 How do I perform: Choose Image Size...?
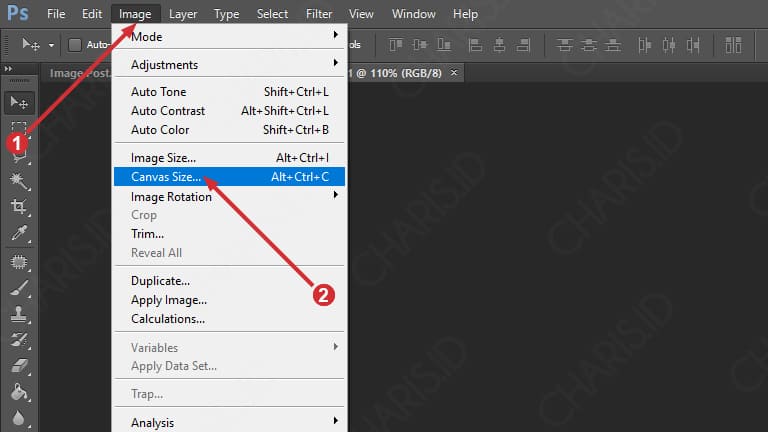point(229,158)
